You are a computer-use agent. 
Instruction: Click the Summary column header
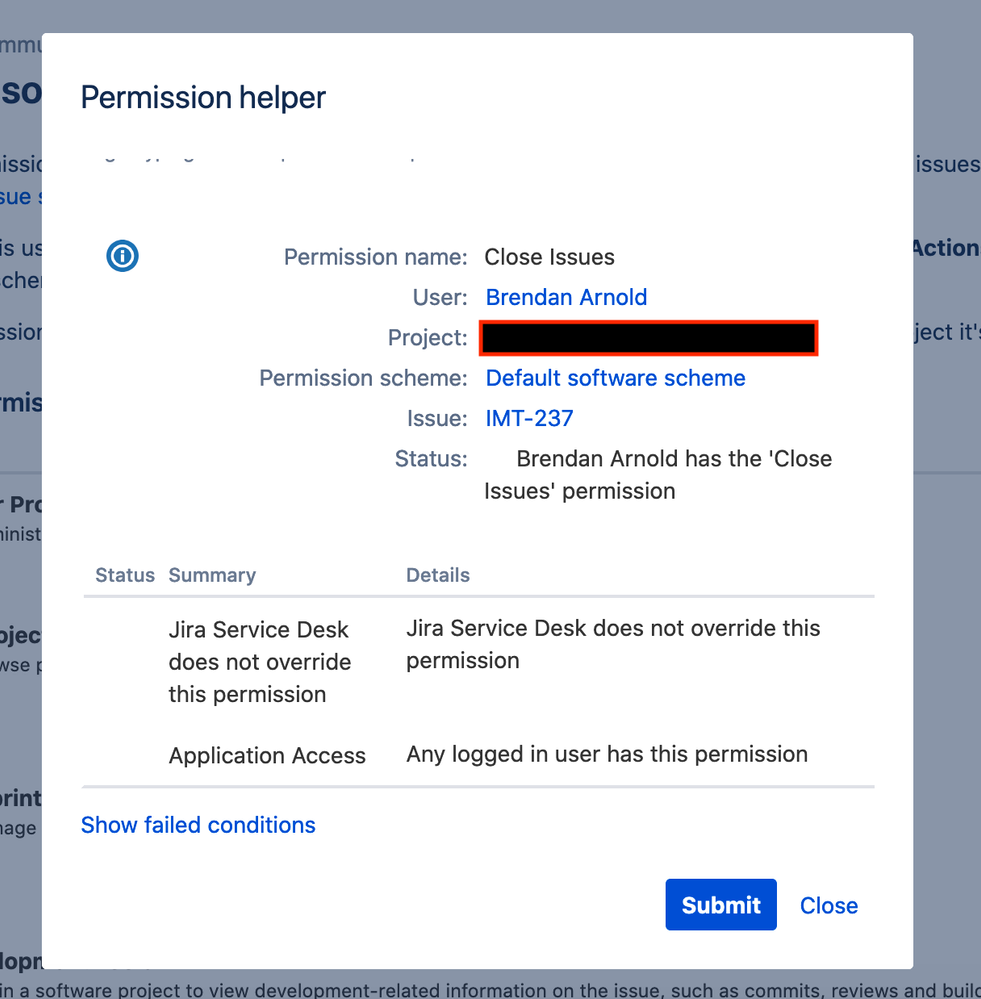click(x=212, y=575)
